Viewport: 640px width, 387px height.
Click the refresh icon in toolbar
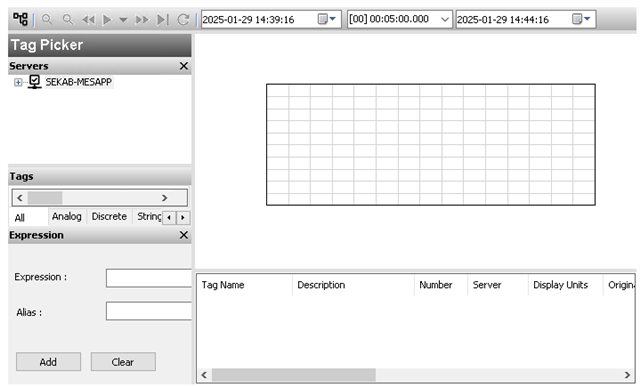pyautogui.click(x=183, y=19)
